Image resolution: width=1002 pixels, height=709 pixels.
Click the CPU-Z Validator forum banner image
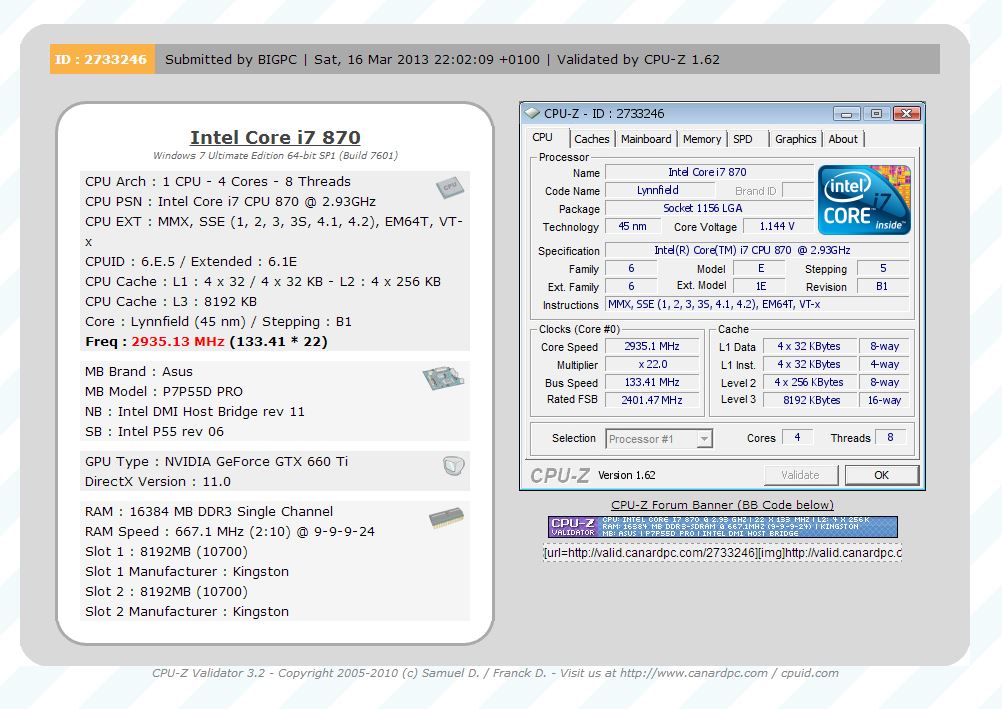click(x=722, y=527)
